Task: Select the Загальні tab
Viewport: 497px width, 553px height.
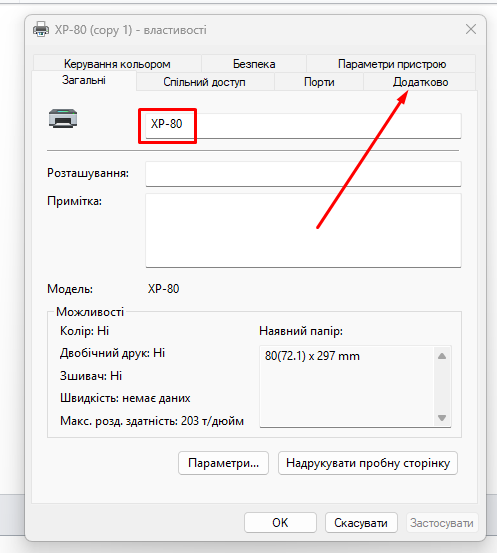Action: (x=84, y=80)
